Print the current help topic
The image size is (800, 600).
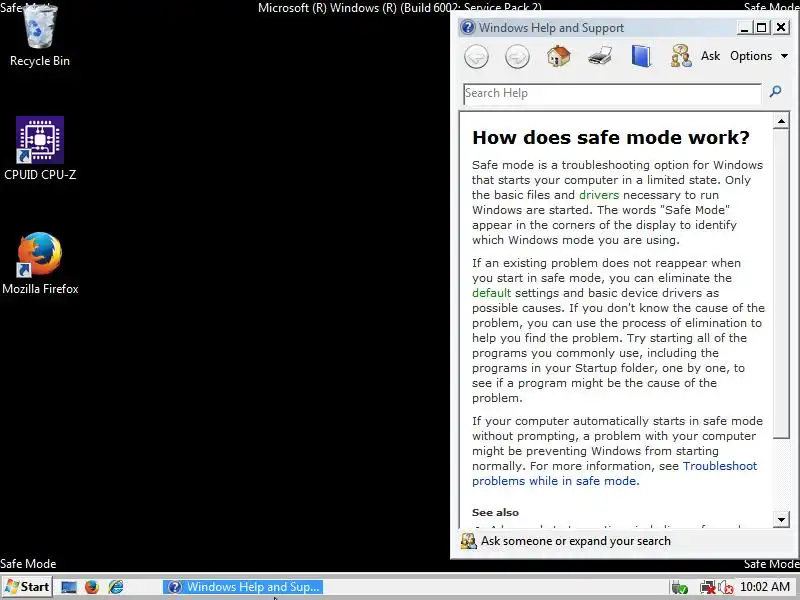[600, 56]
